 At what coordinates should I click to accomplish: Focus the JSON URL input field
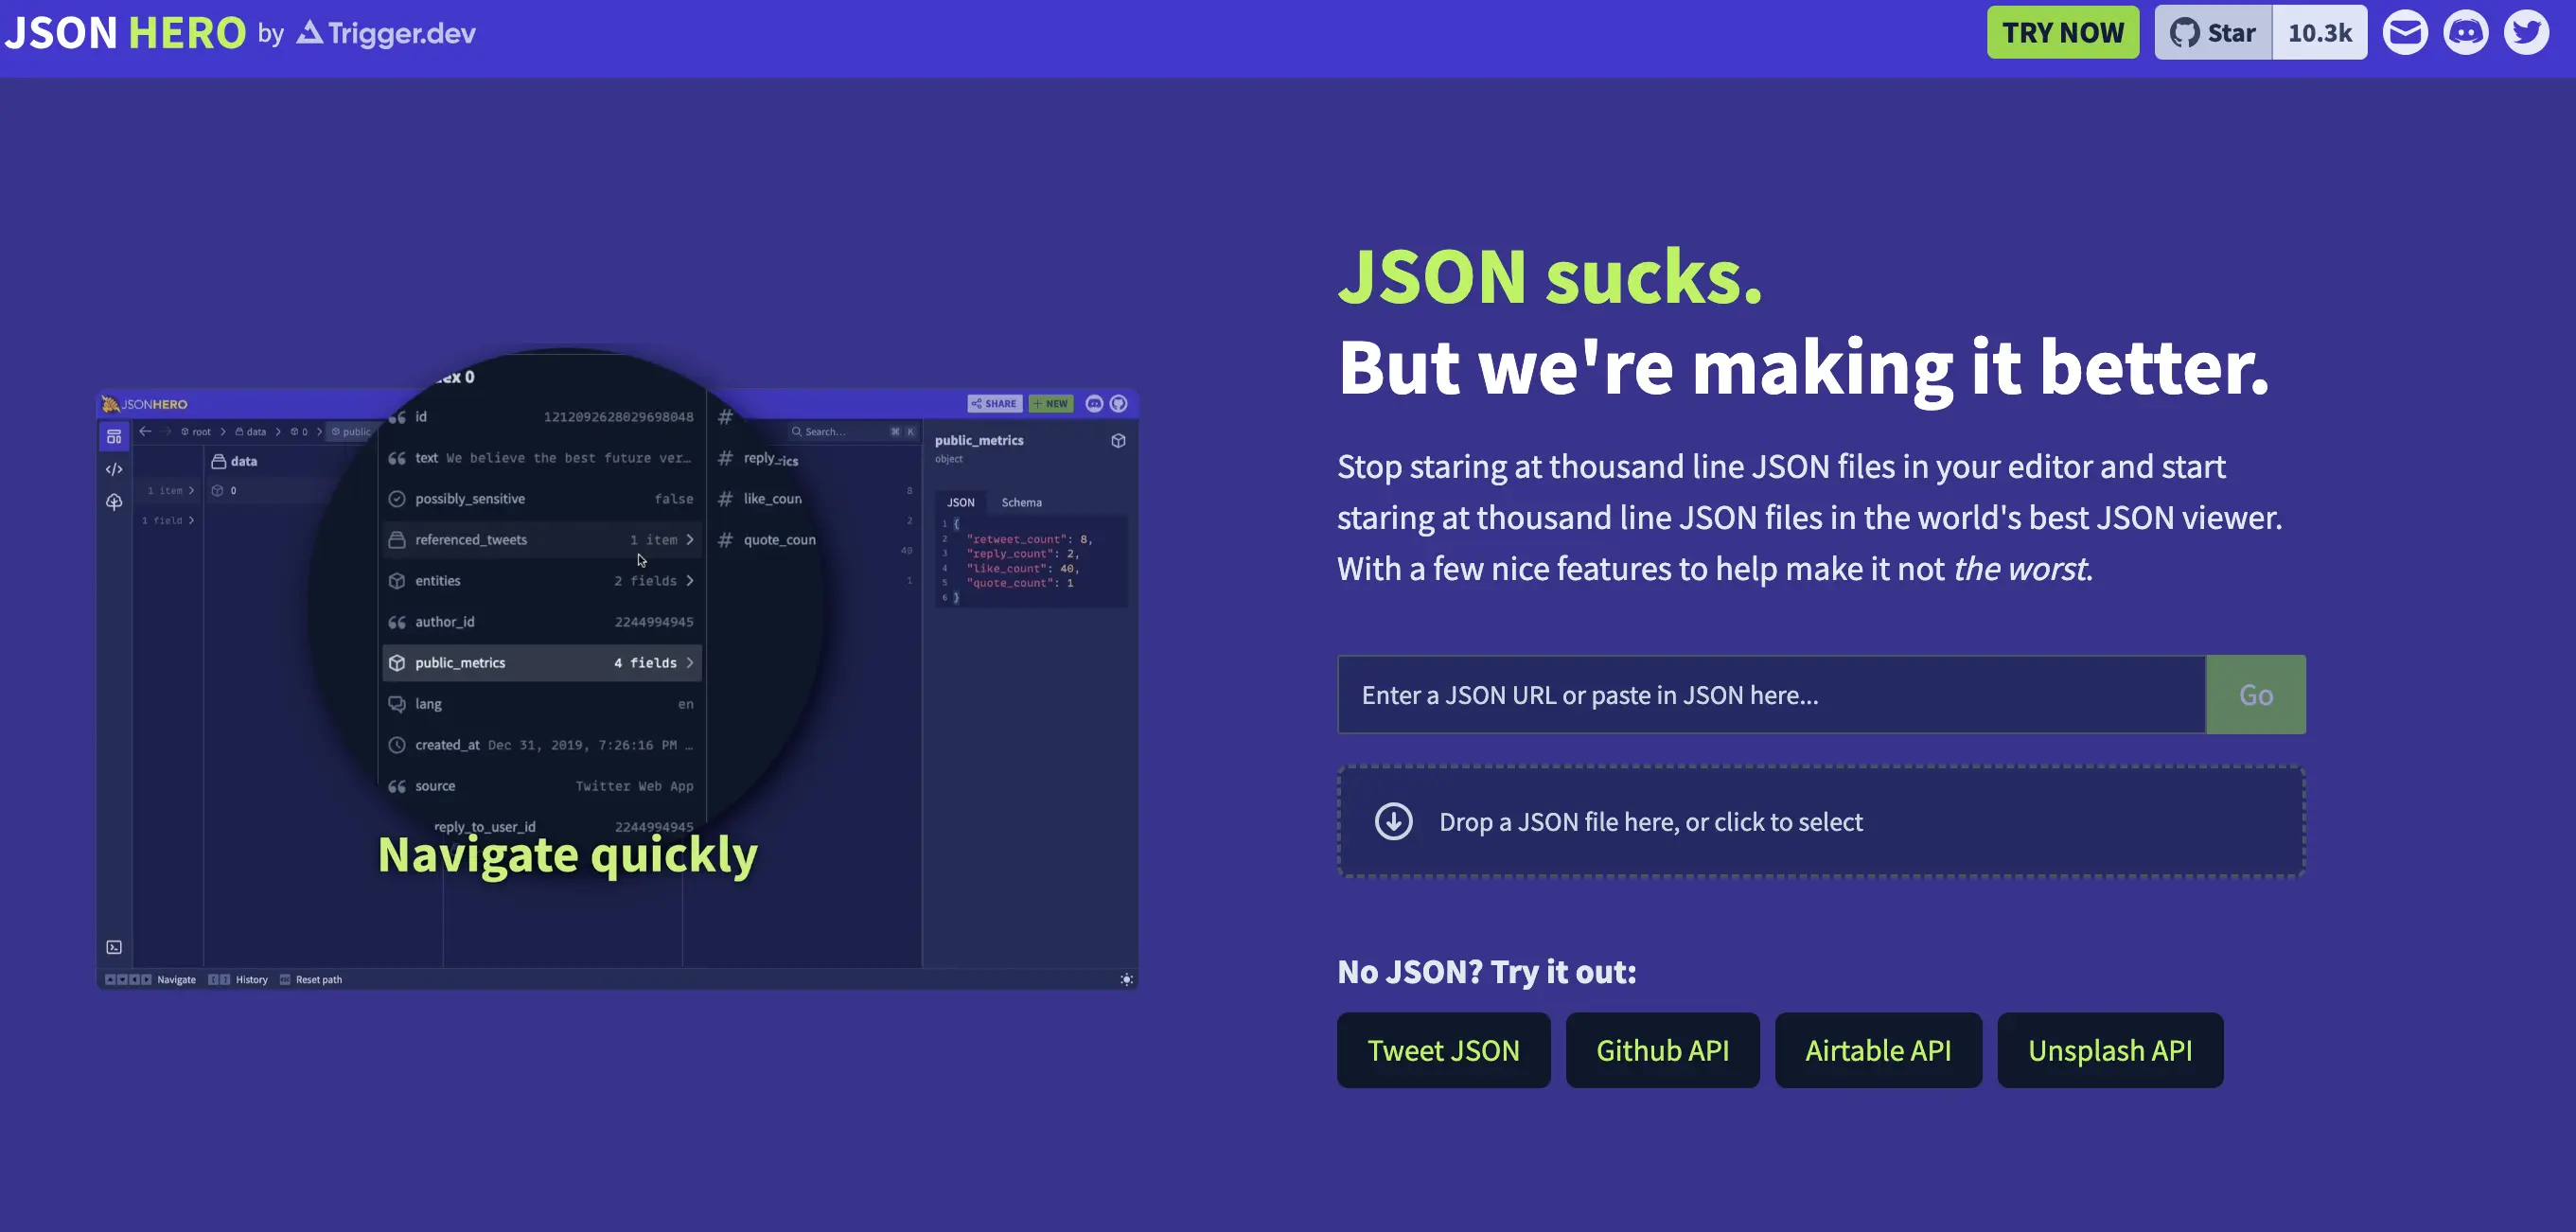1770,695
